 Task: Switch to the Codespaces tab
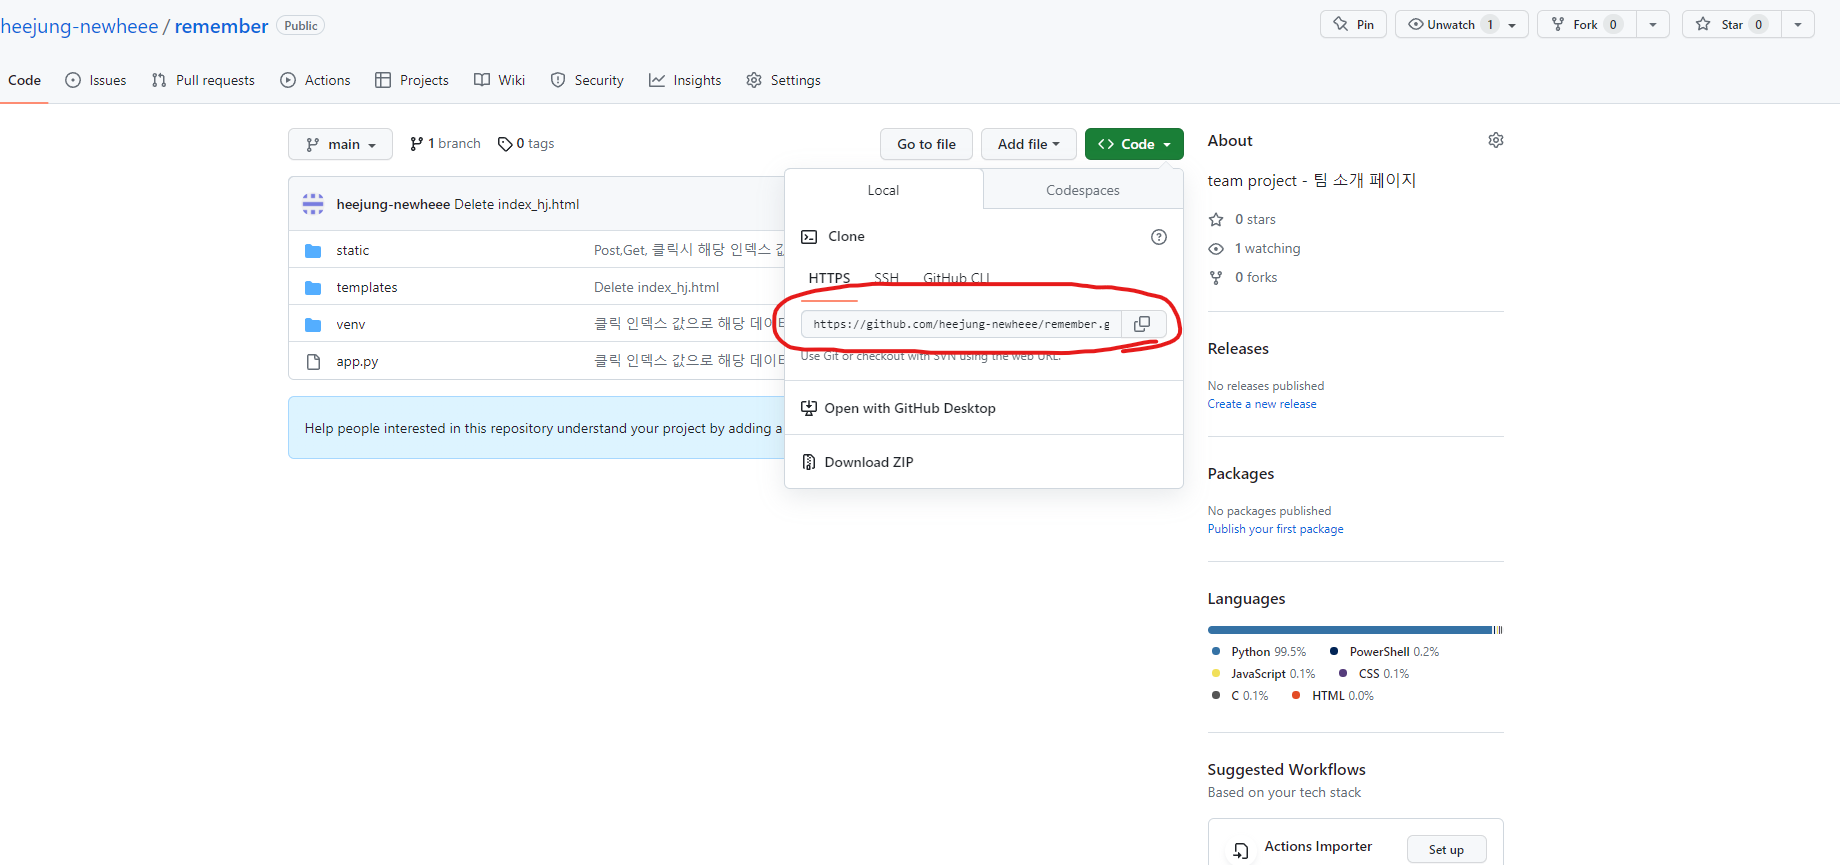coord(1083,190)
